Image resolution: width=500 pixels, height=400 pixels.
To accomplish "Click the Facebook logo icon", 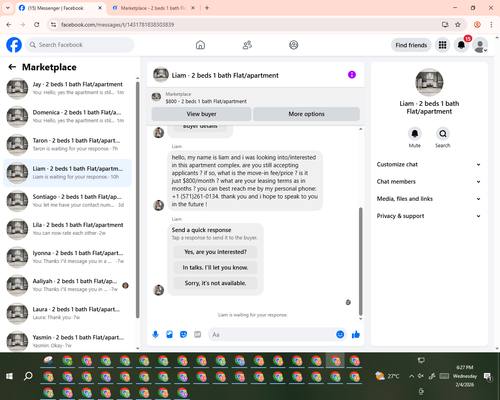I will [14, 45].
